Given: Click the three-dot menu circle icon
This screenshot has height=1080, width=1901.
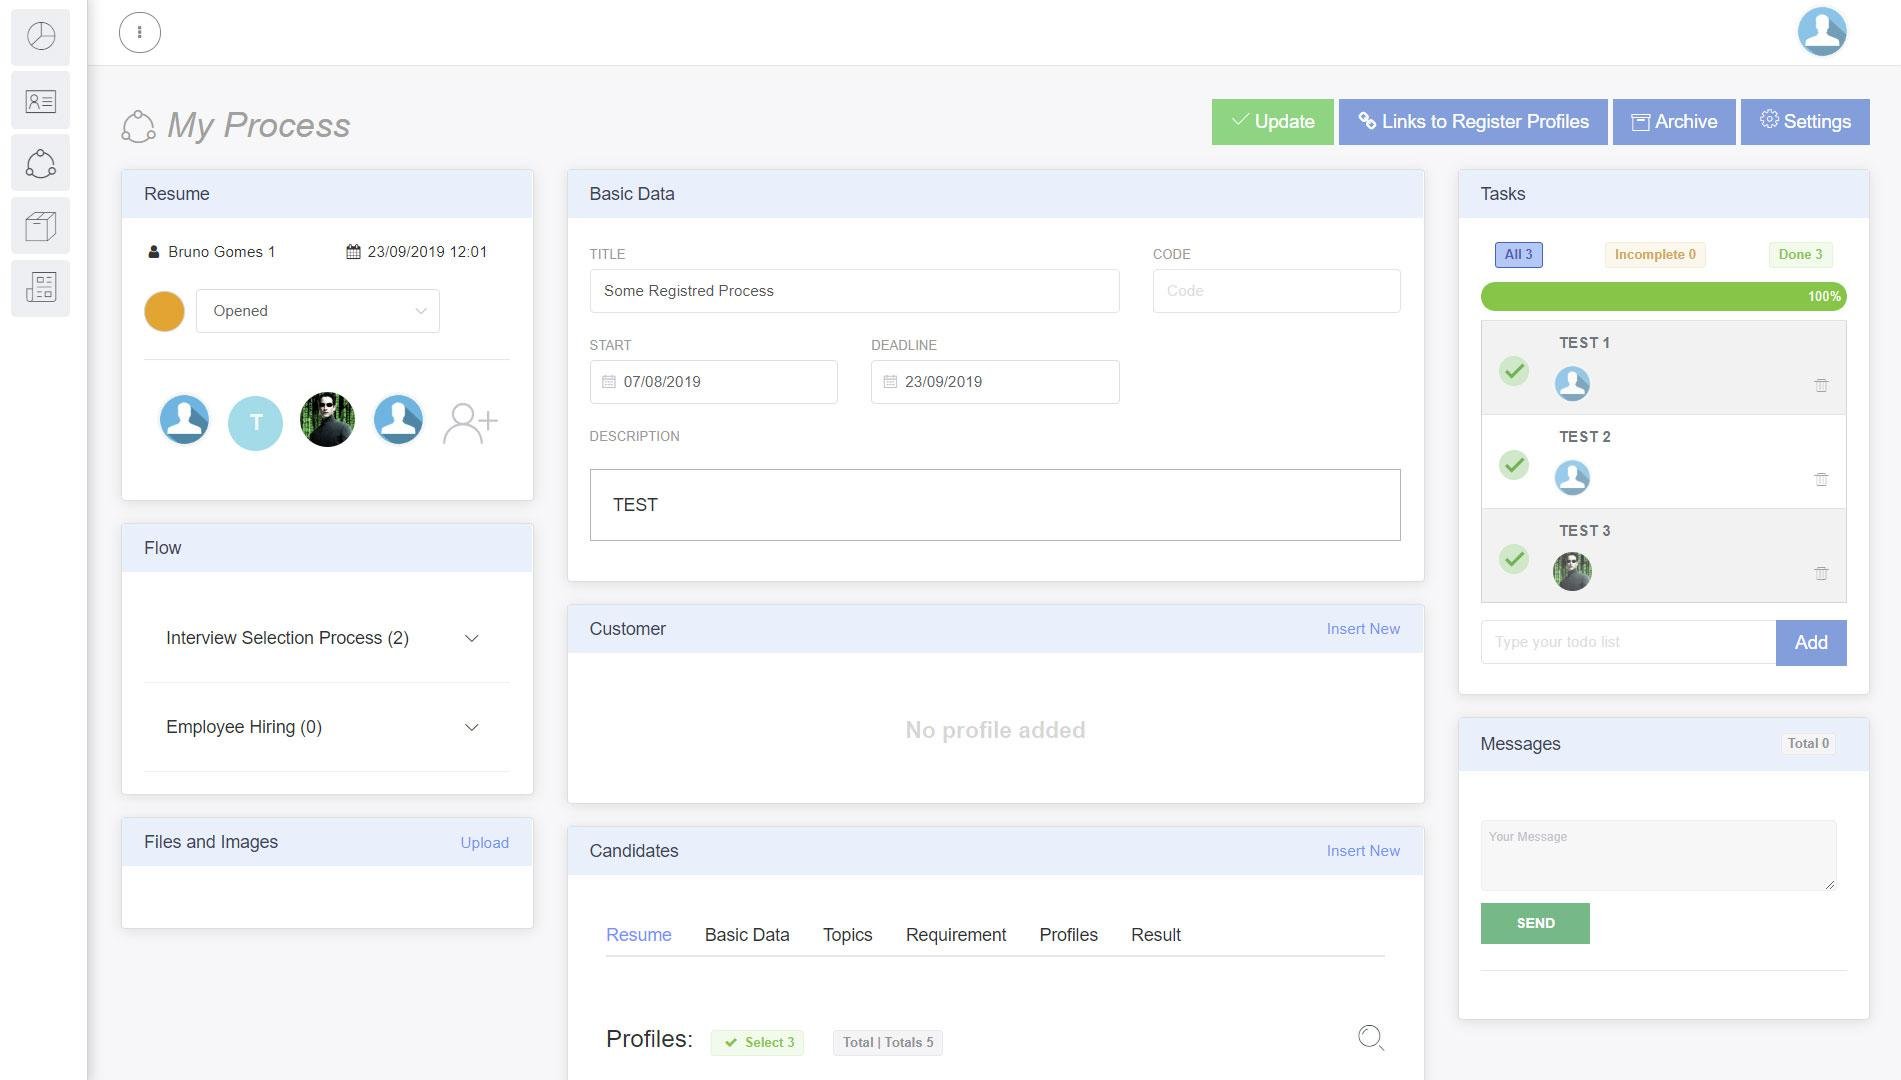Looking at the screenshot, I should click(x=140, y=32).
